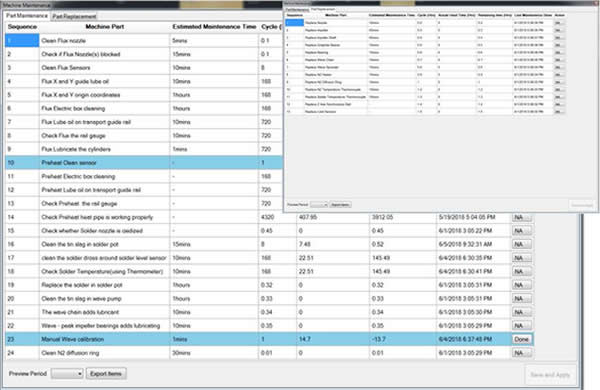The width and height of the screenshot is (600, 390).
Task: Click NA button for wave chain adds lubricant
Action: (x=522, y=312)
